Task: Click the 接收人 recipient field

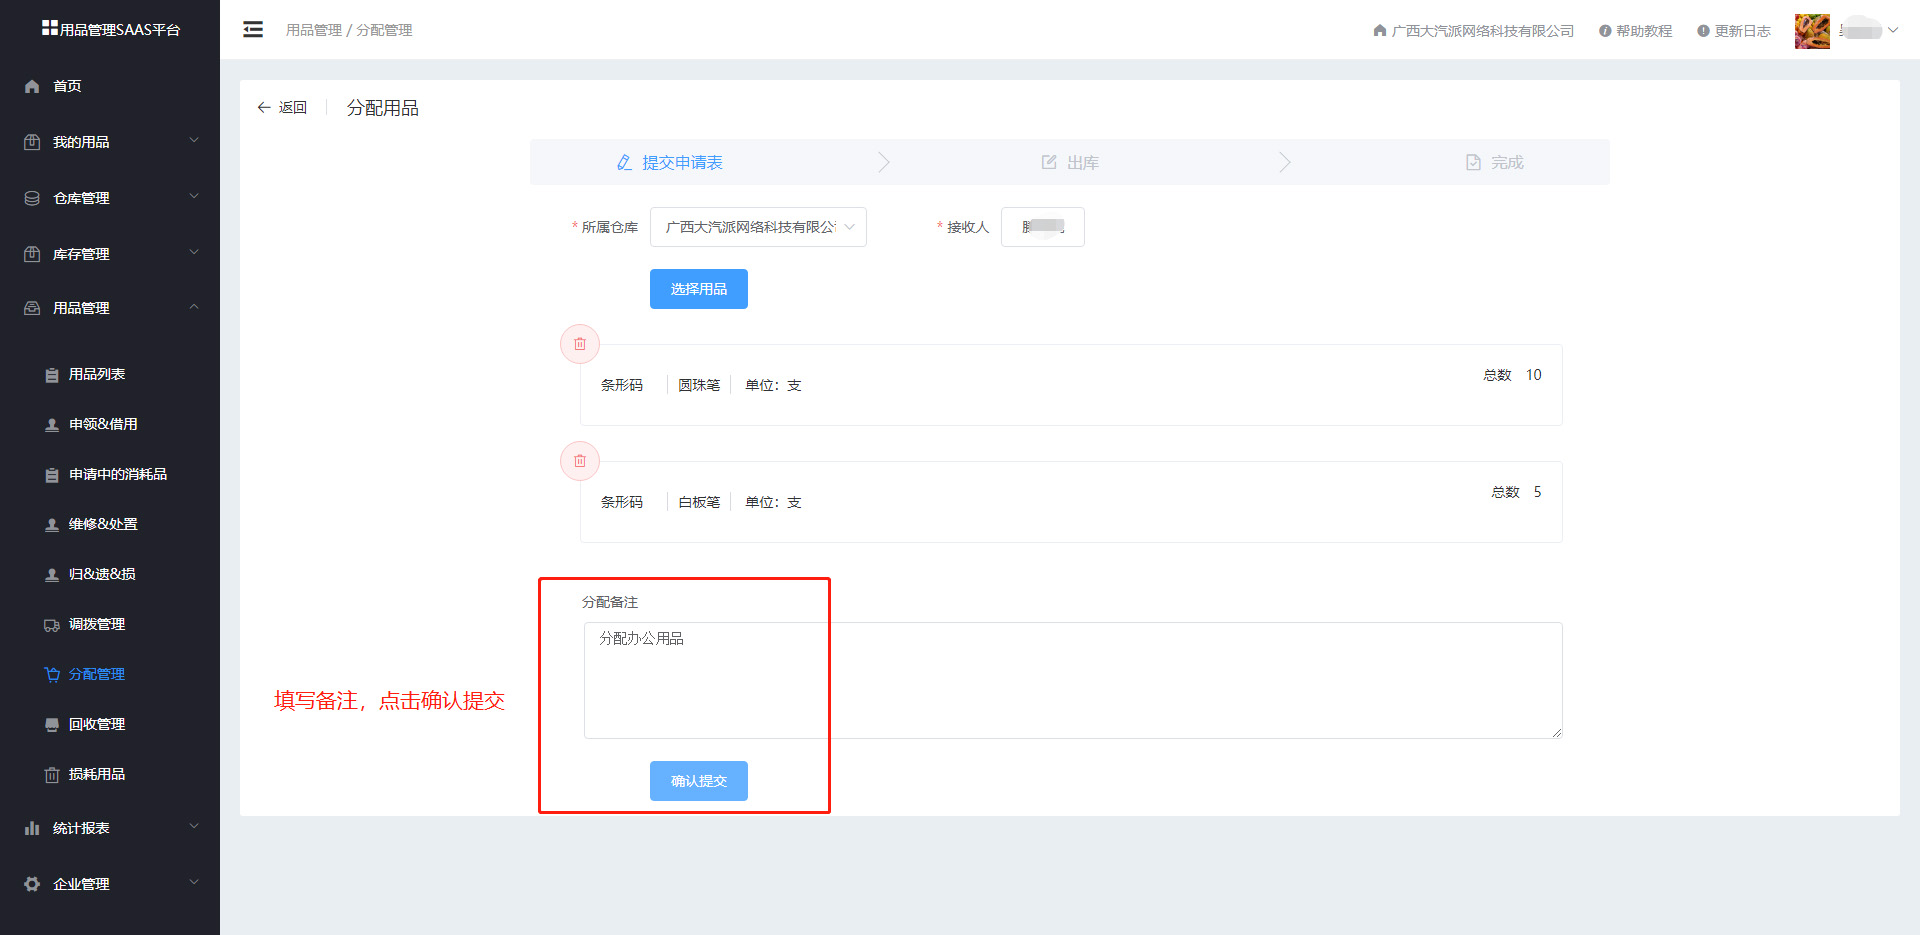Action: pyautogui.click(x=1042, y=227)
